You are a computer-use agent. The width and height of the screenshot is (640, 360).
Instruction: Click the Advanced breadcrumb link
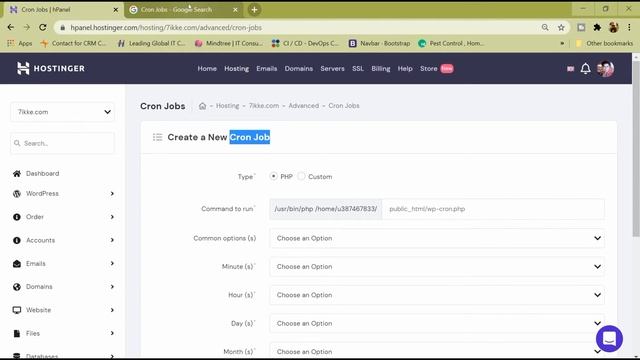point(304,106)
